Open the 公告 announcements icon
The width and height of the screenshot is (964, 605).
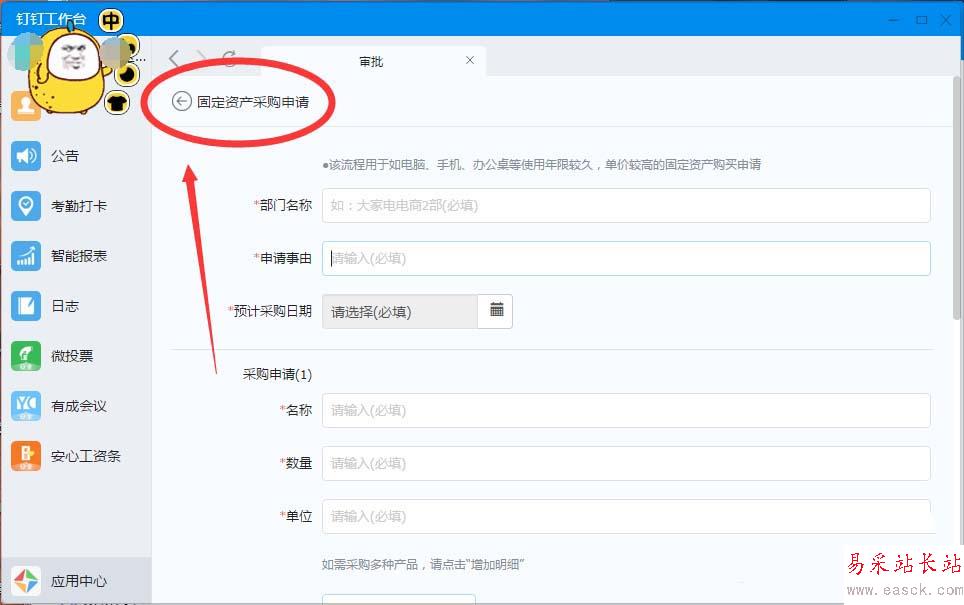coord(26,156)
